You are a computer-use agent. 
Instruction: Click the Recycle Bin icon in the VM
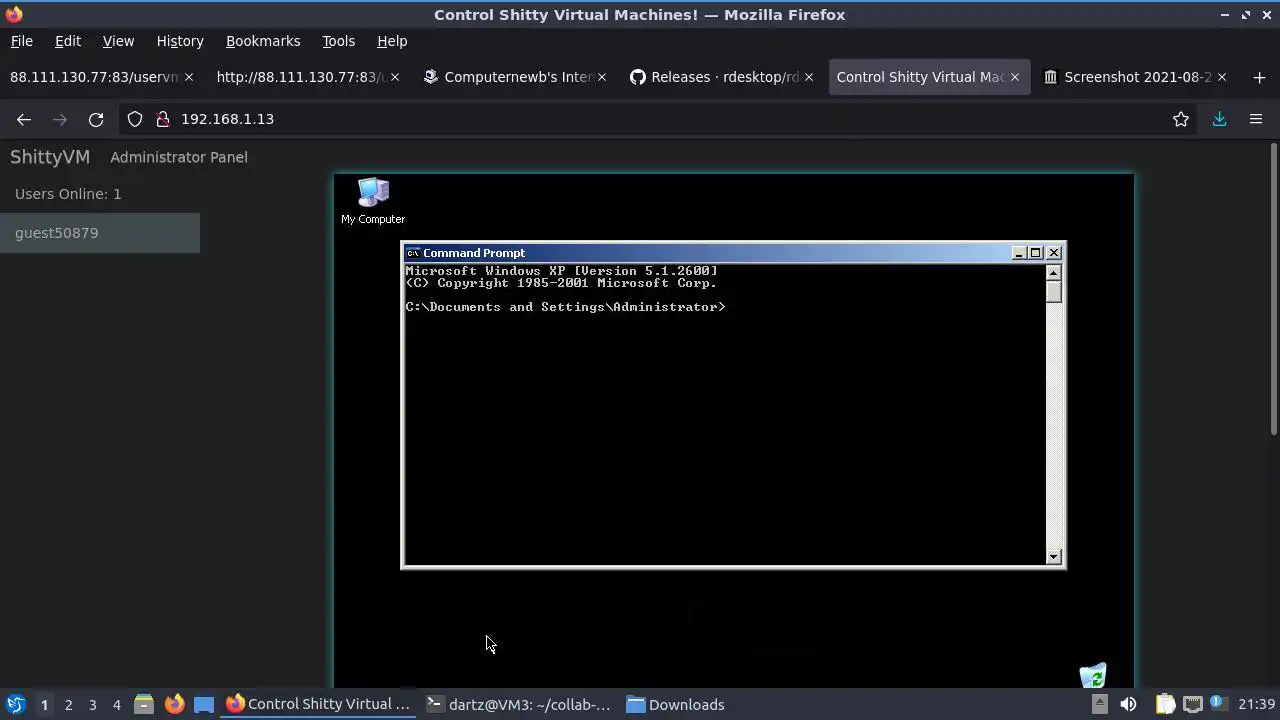(1093, 675)
